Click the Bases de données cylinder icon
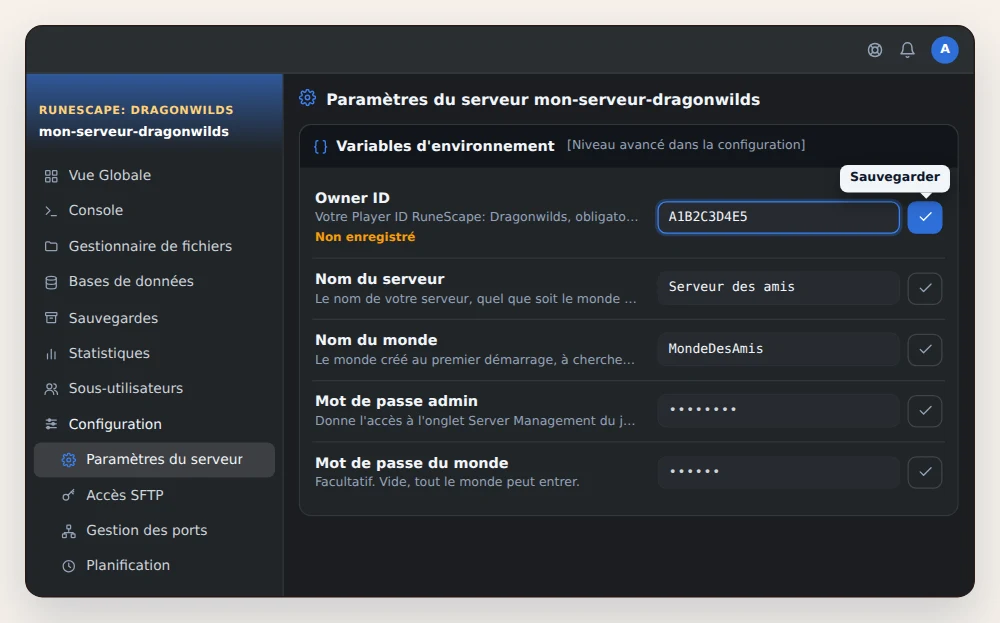Screen dimensions: 1000x623 (x=51, y=282)
